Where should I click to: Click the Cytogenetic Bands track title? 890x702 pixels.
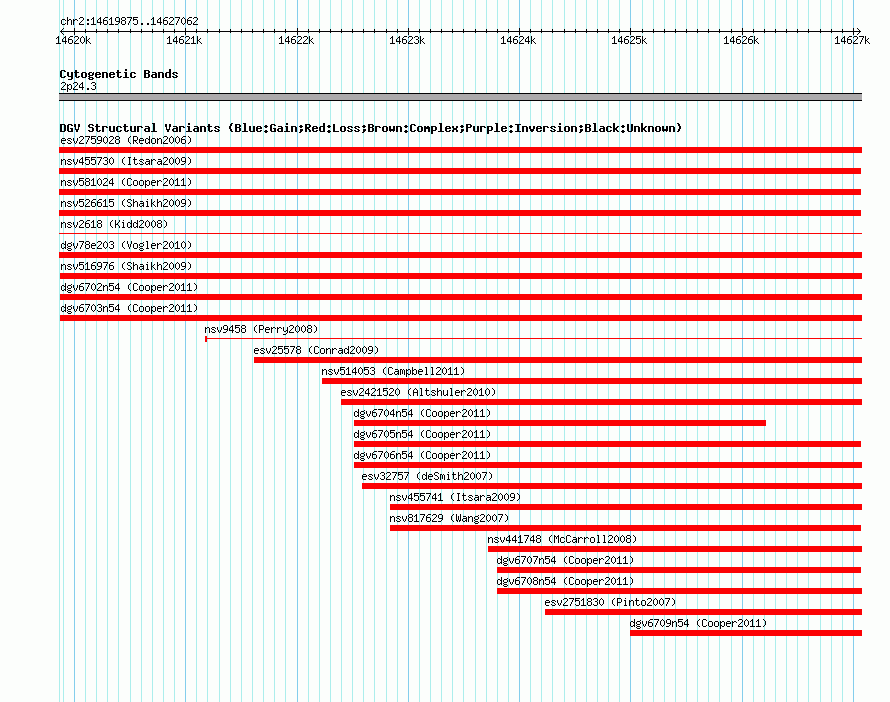[x=119, y=74]
